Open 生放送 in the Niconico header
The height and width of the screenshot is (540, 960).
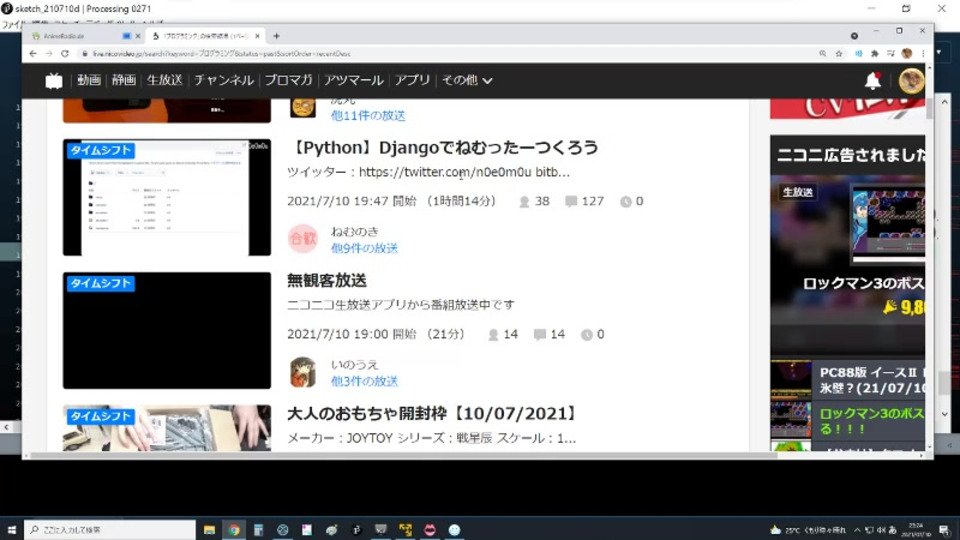(x=165, y=80)
